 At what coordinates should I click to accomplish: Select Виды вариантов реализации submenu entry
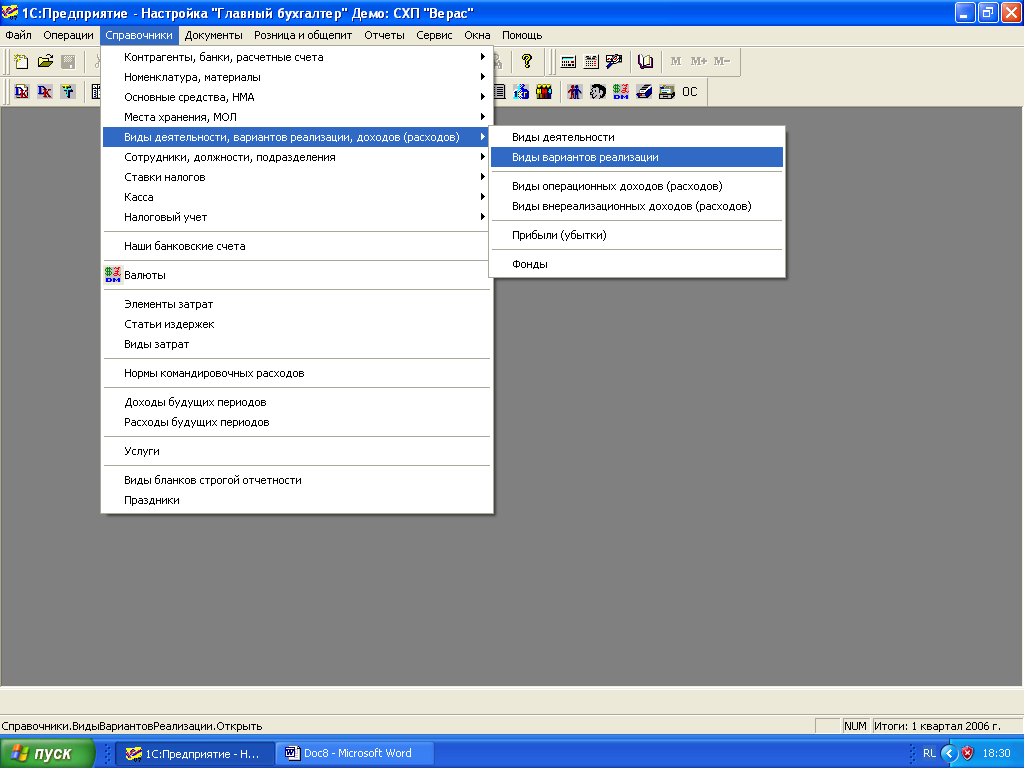pyautogui.click(x=637, y=157)
